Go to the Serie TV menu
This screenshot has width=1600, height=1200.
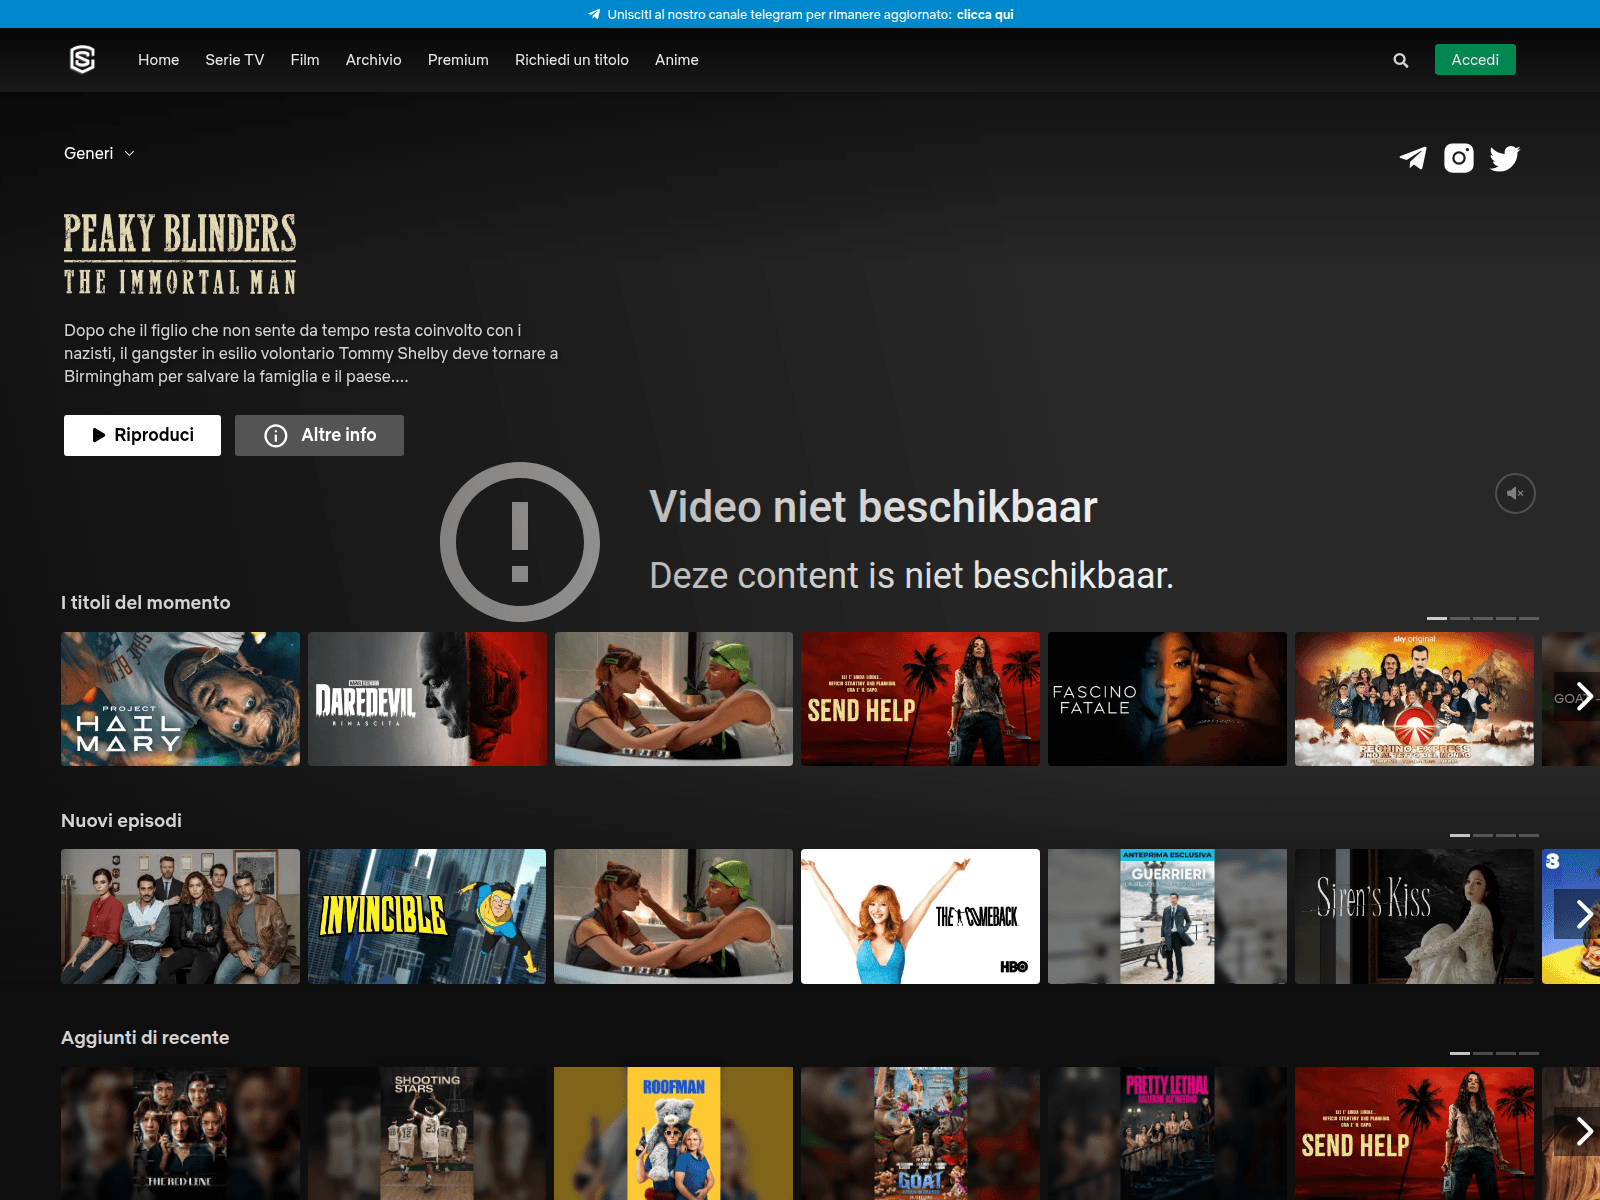pyautogui.click(x=234, y=60)
